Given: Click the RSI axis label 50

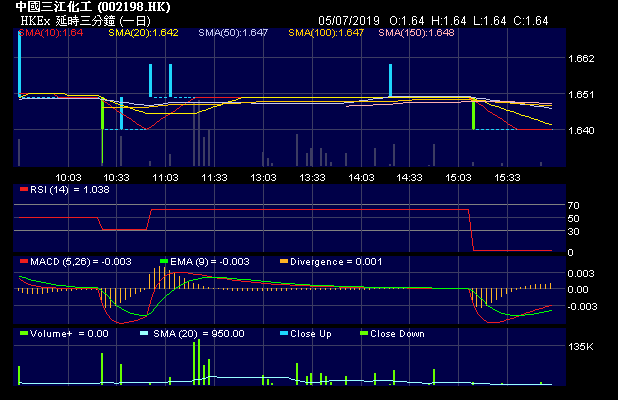Looking at the screenshot, I should [573, 219].
